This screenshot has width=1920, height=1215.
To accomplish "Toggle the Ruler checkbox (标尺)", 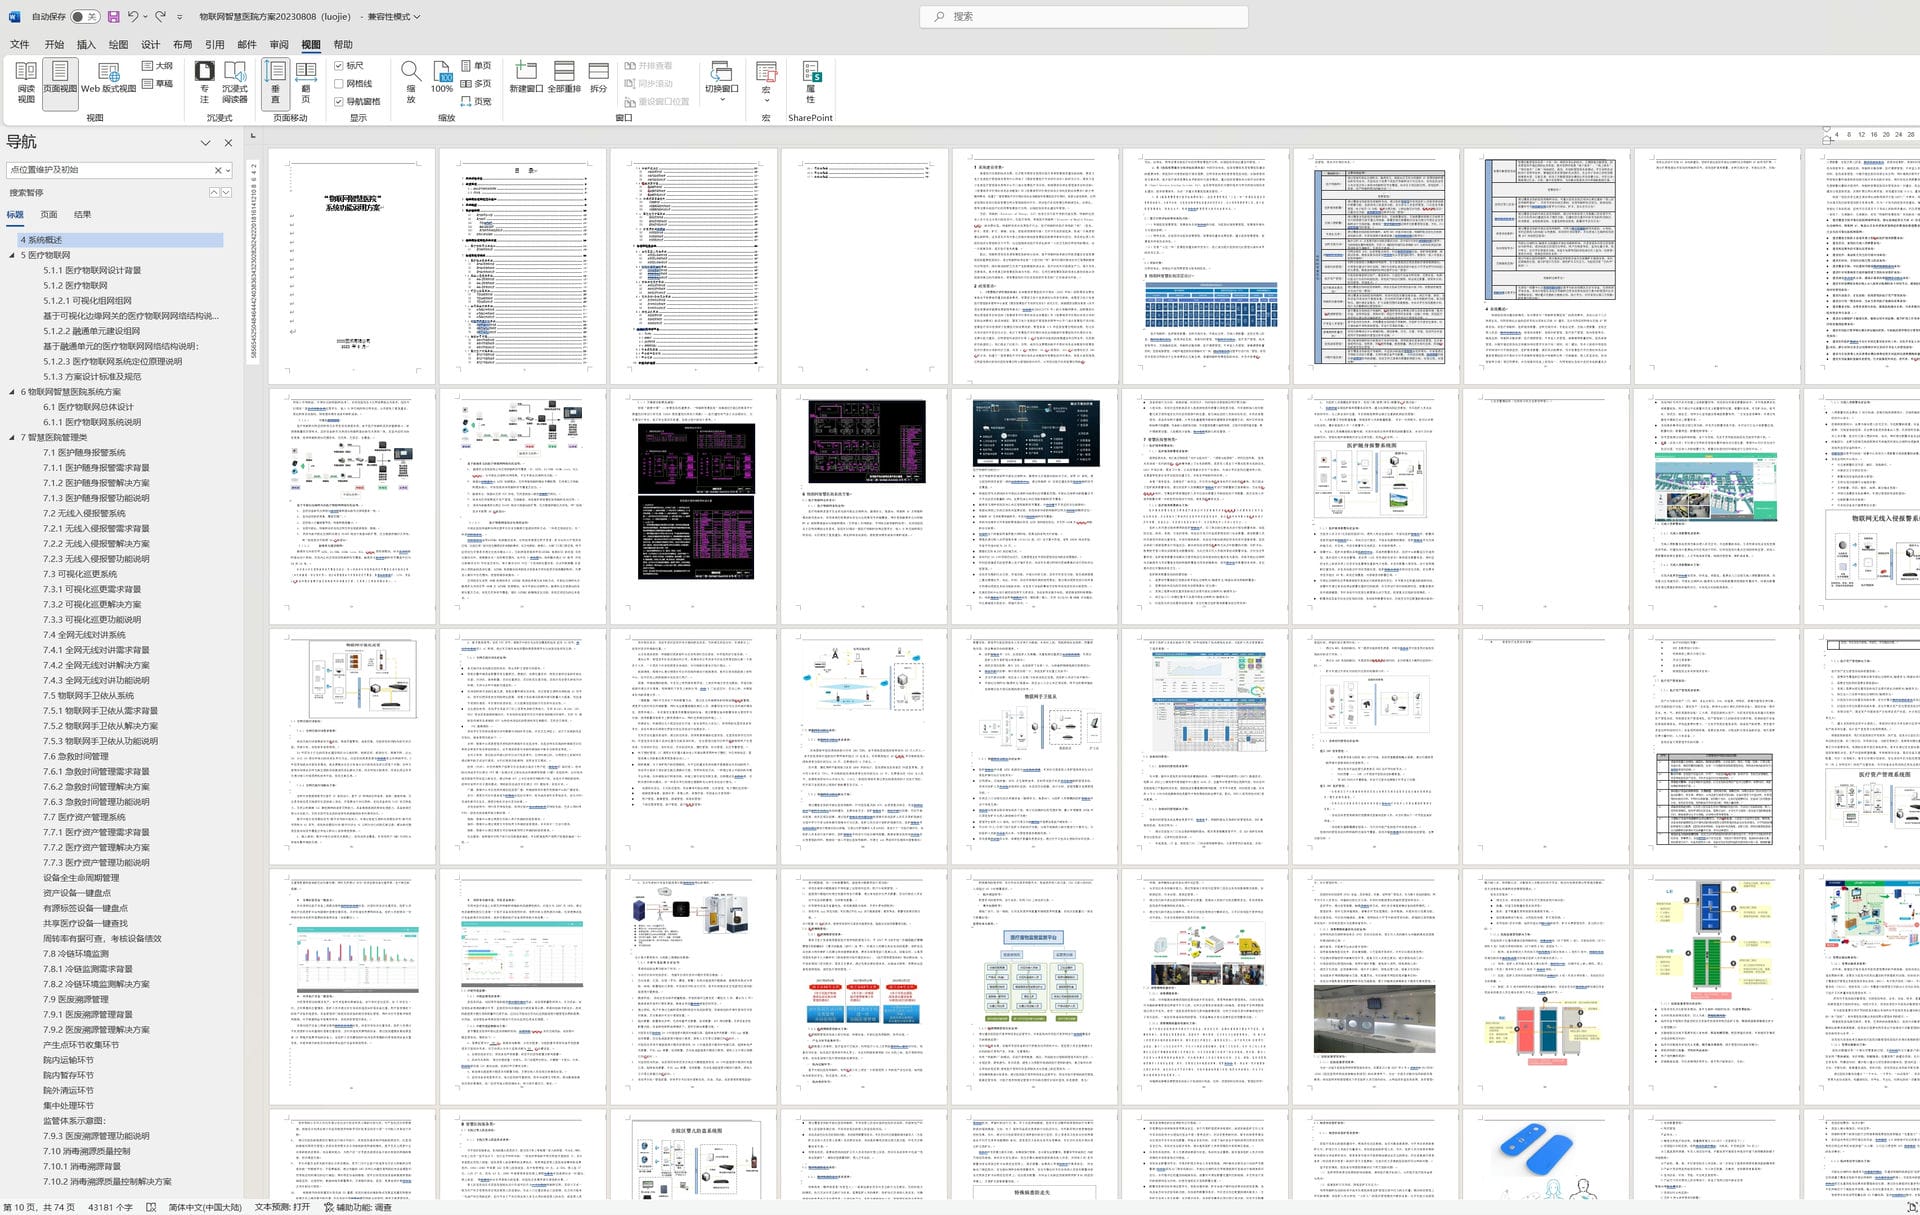I will click(x=339, y=66).
